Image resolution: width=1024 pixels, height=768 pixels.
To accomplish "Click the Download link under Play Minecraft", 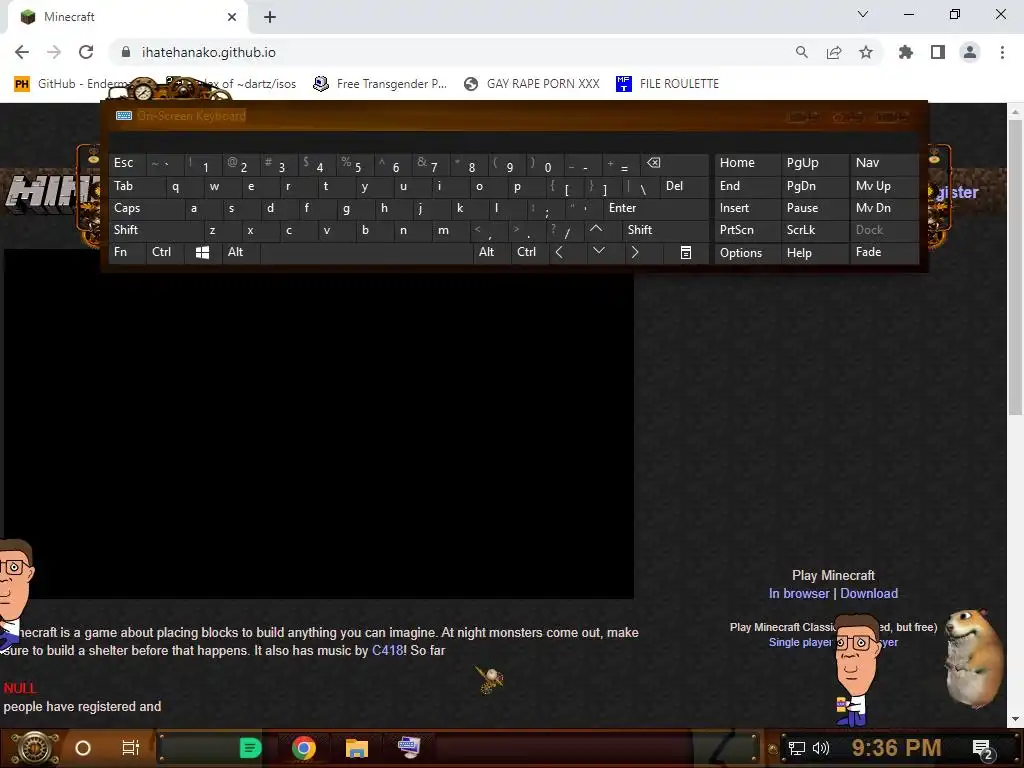I will (x=869, y=593).
